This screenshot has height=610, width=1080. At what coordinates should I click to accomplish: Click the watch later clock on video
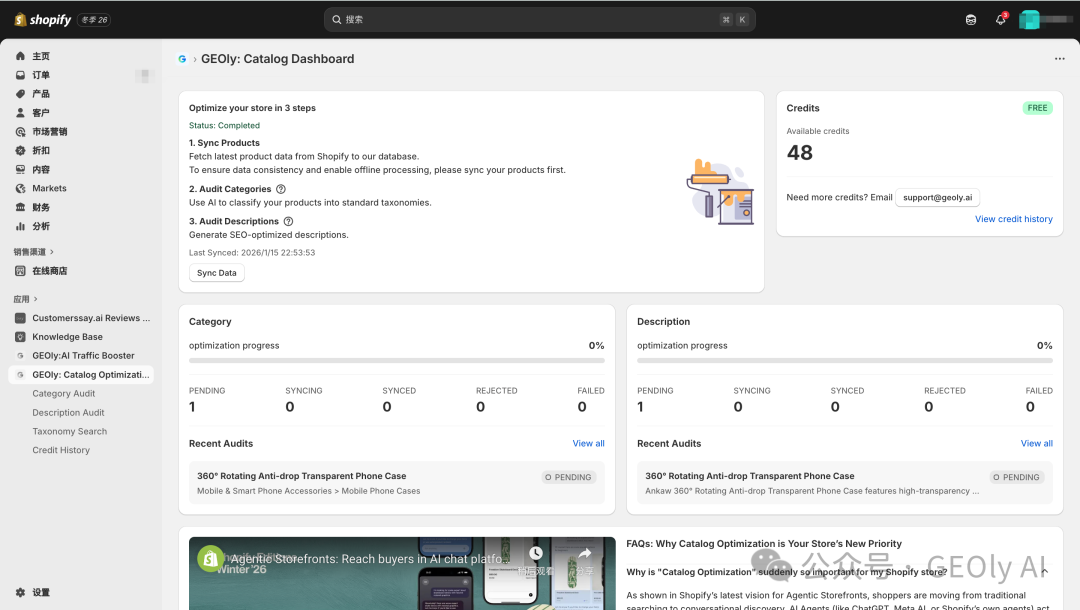pyautogui.click(x=536, y=554)
